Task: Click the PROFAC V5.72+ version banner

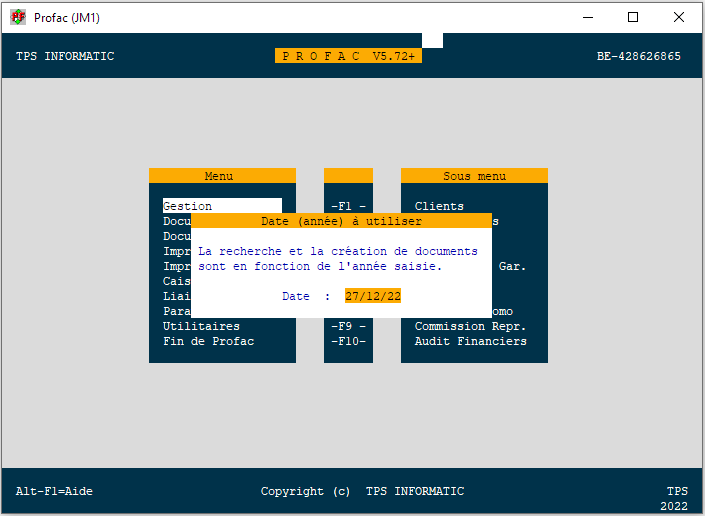Action: click(x=349, y=56)
